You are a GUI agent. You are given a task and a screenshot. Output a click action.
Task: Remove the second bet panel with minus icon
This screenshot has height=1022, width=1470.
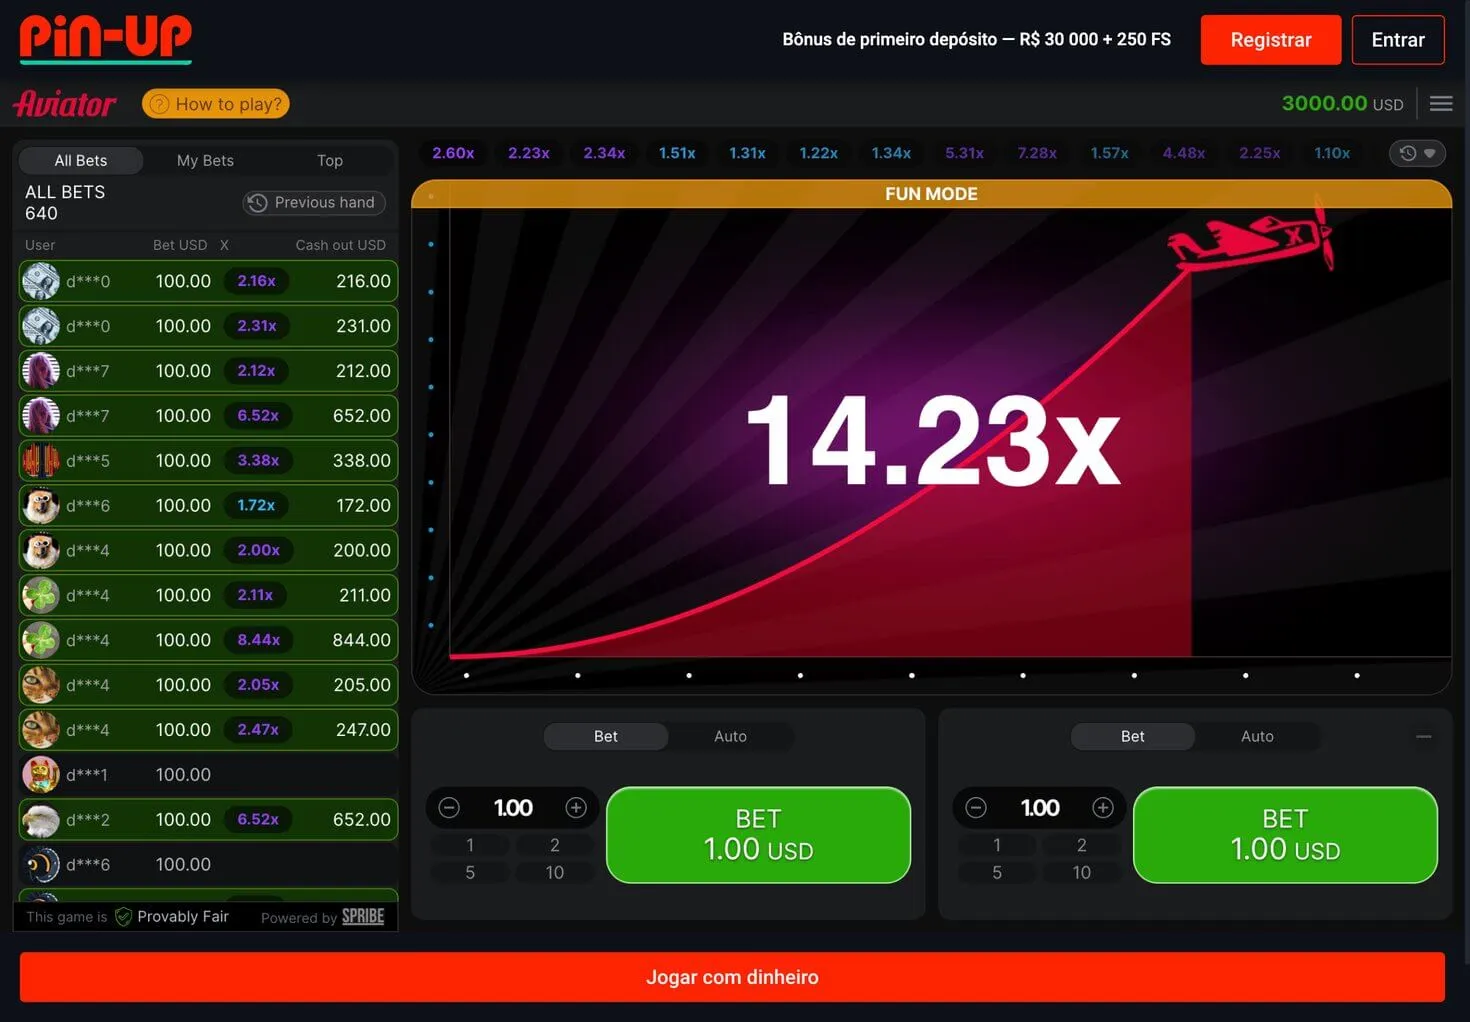[x=1423, y=736]
